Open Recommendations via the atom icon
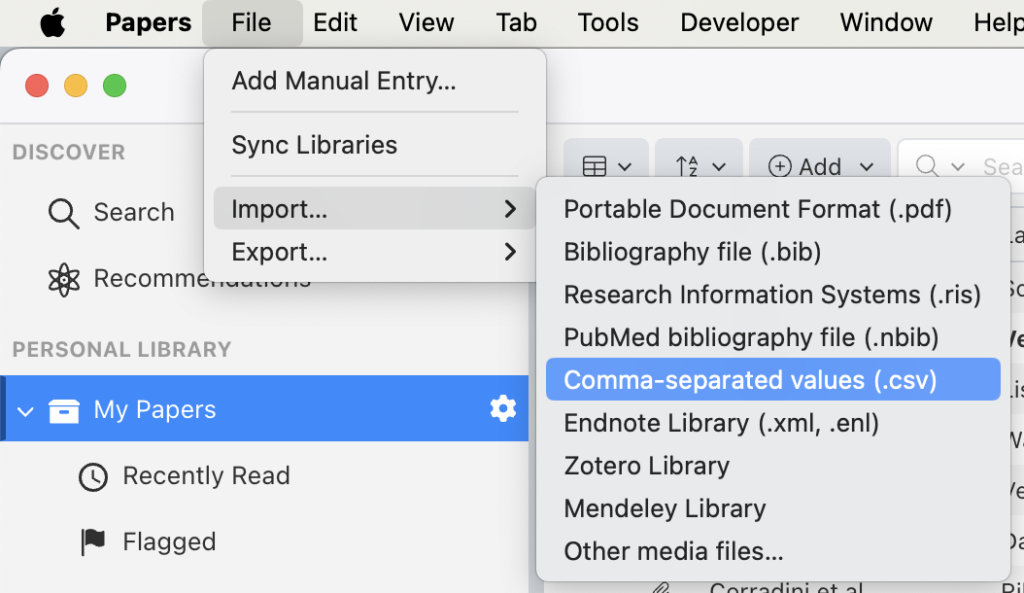 pos(64,279)
